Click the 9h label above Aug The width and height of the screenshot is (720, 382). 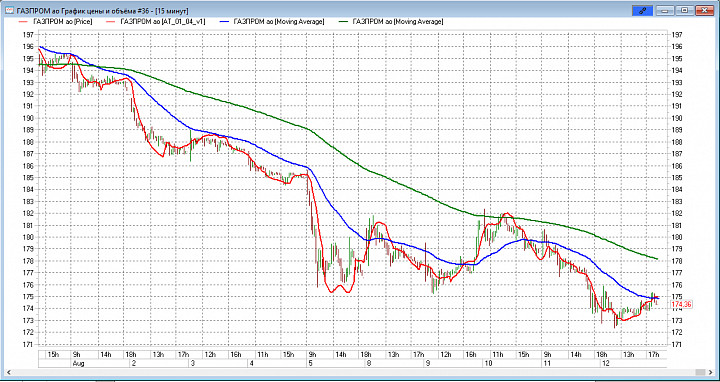pos(77,354)
